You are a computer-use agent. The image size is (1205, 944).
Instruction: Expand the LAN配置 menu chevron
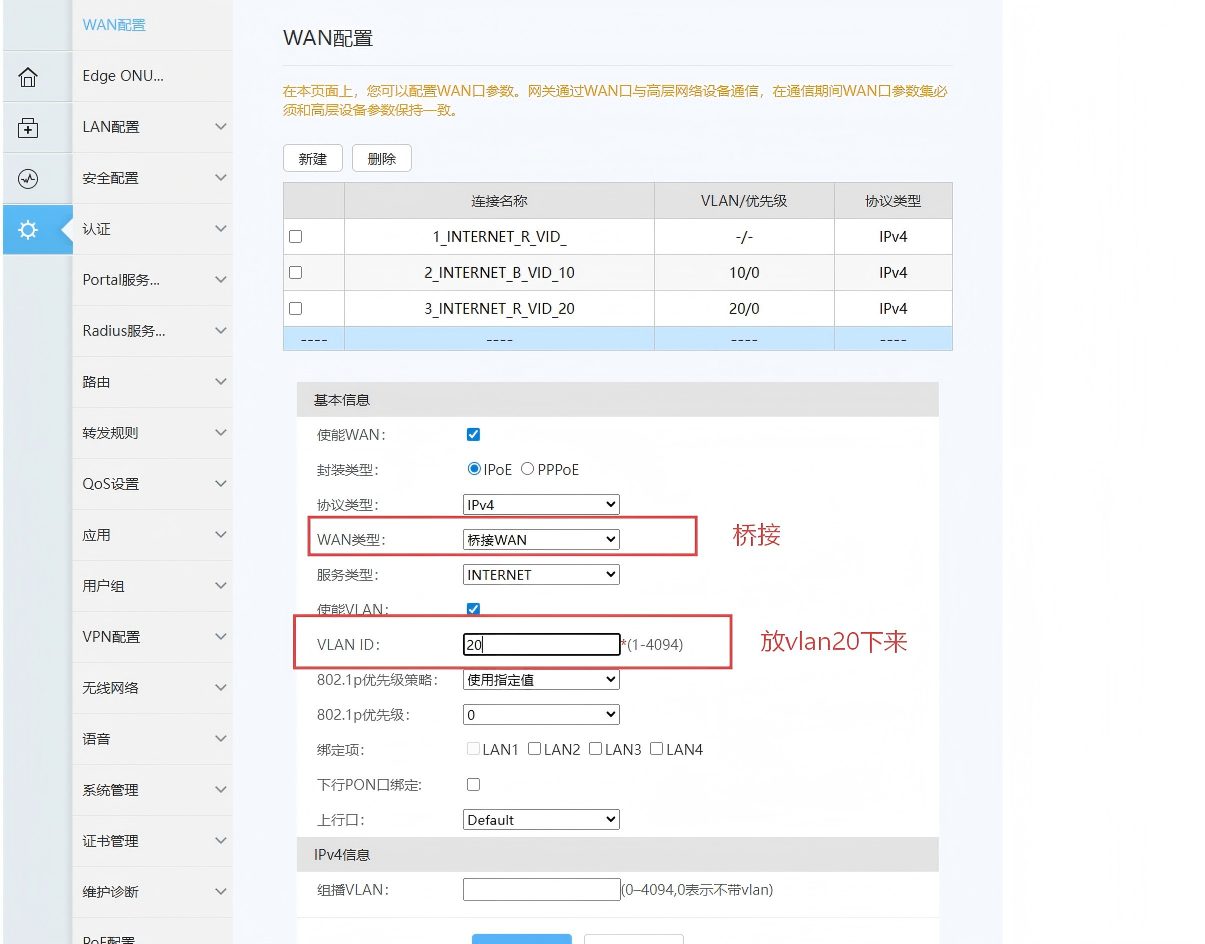pos(221,127)
